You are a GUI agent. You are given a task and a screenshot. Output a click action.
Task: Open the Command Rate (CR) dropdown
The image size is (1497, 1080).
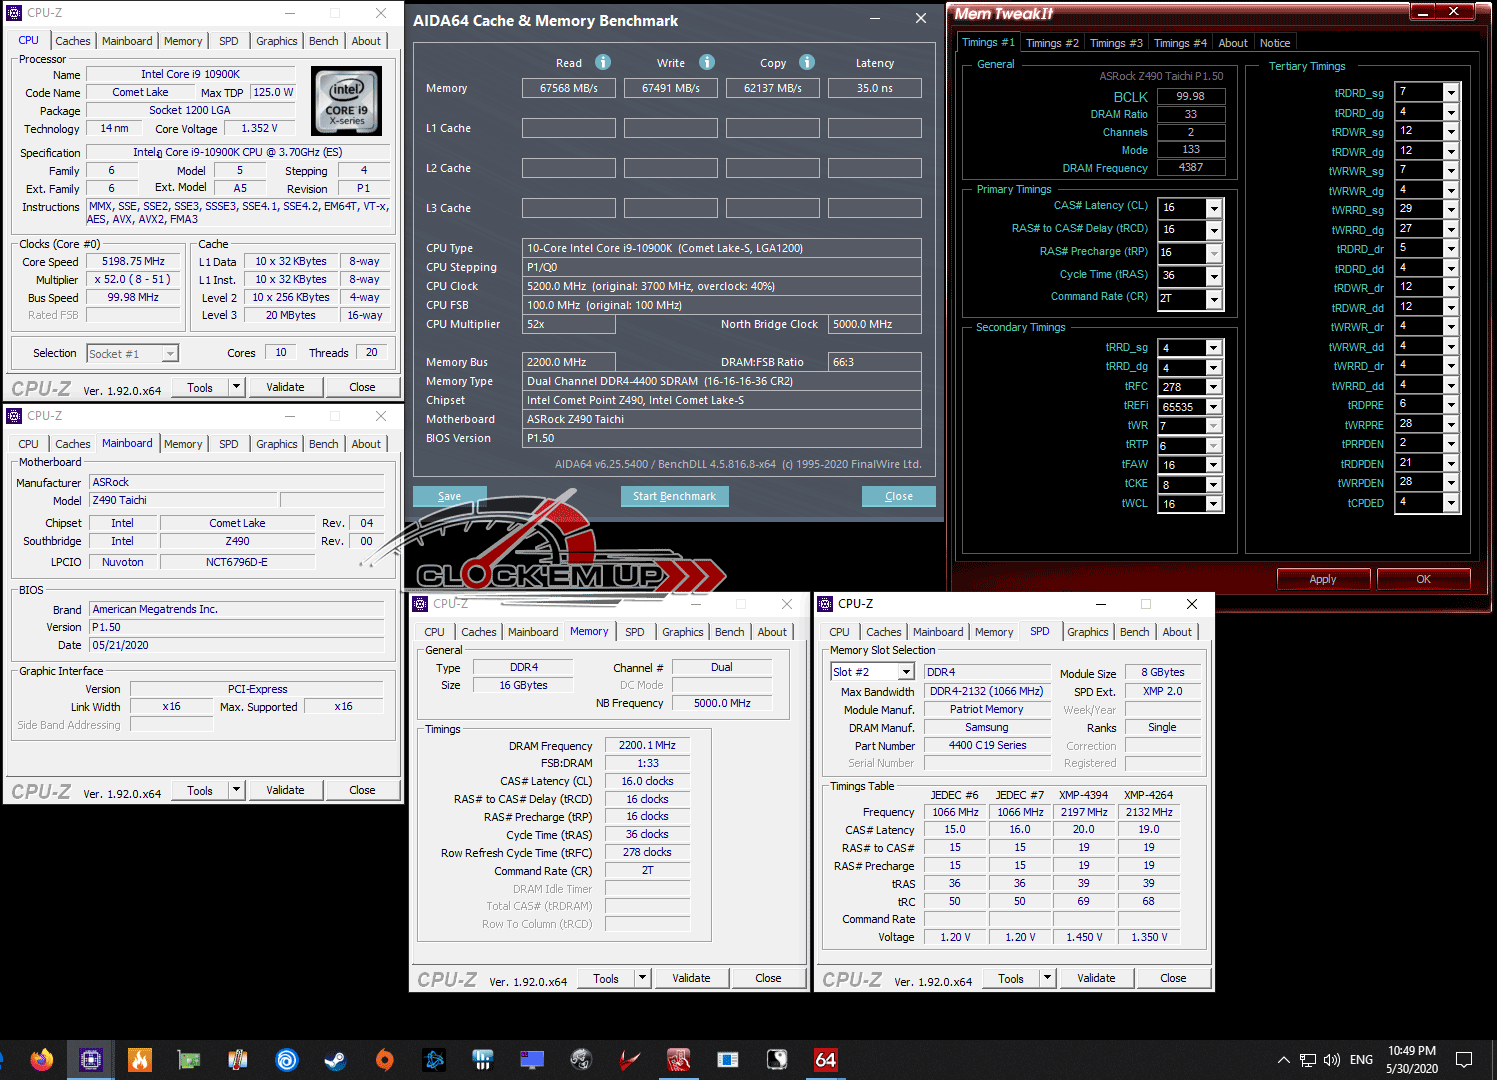point(1214,299)
